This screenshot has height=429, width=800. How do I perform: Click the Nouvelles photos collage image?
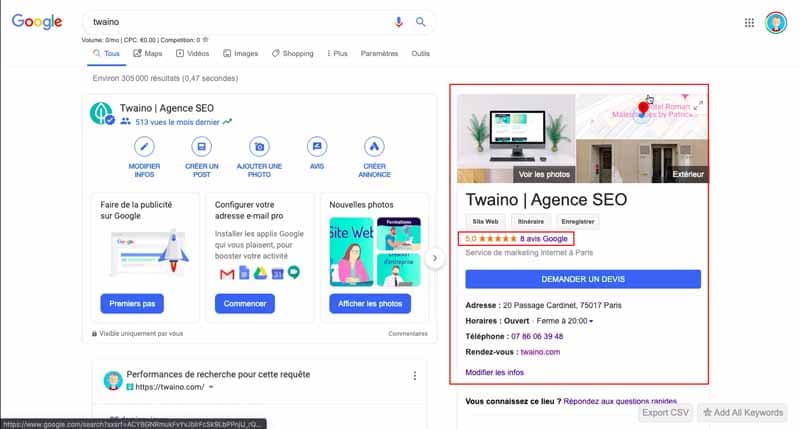click(x=375, y=252)
